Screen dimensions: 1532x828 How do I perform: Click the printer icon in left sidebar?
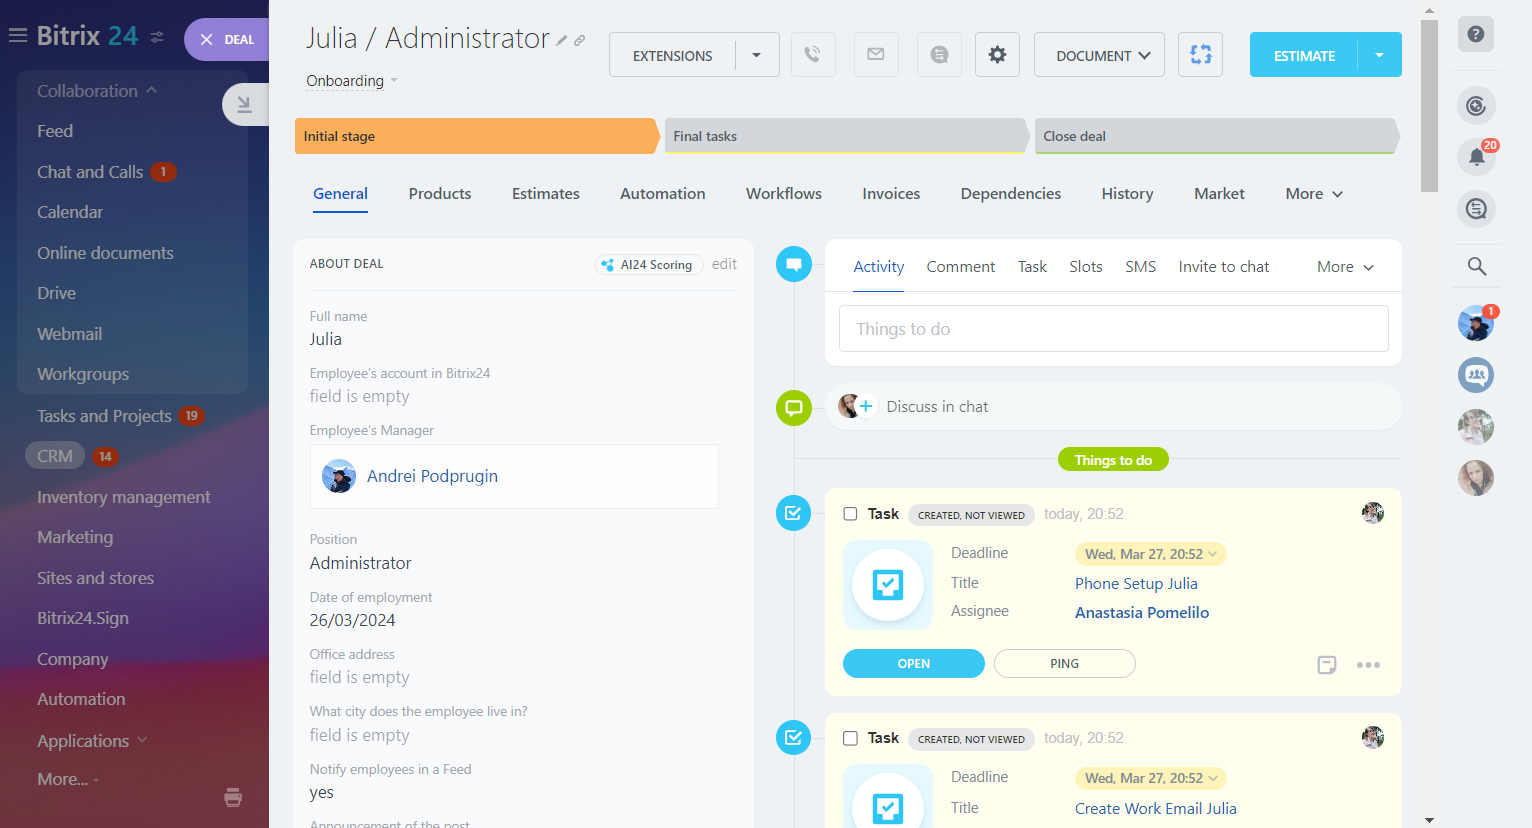tap(233, 797)
